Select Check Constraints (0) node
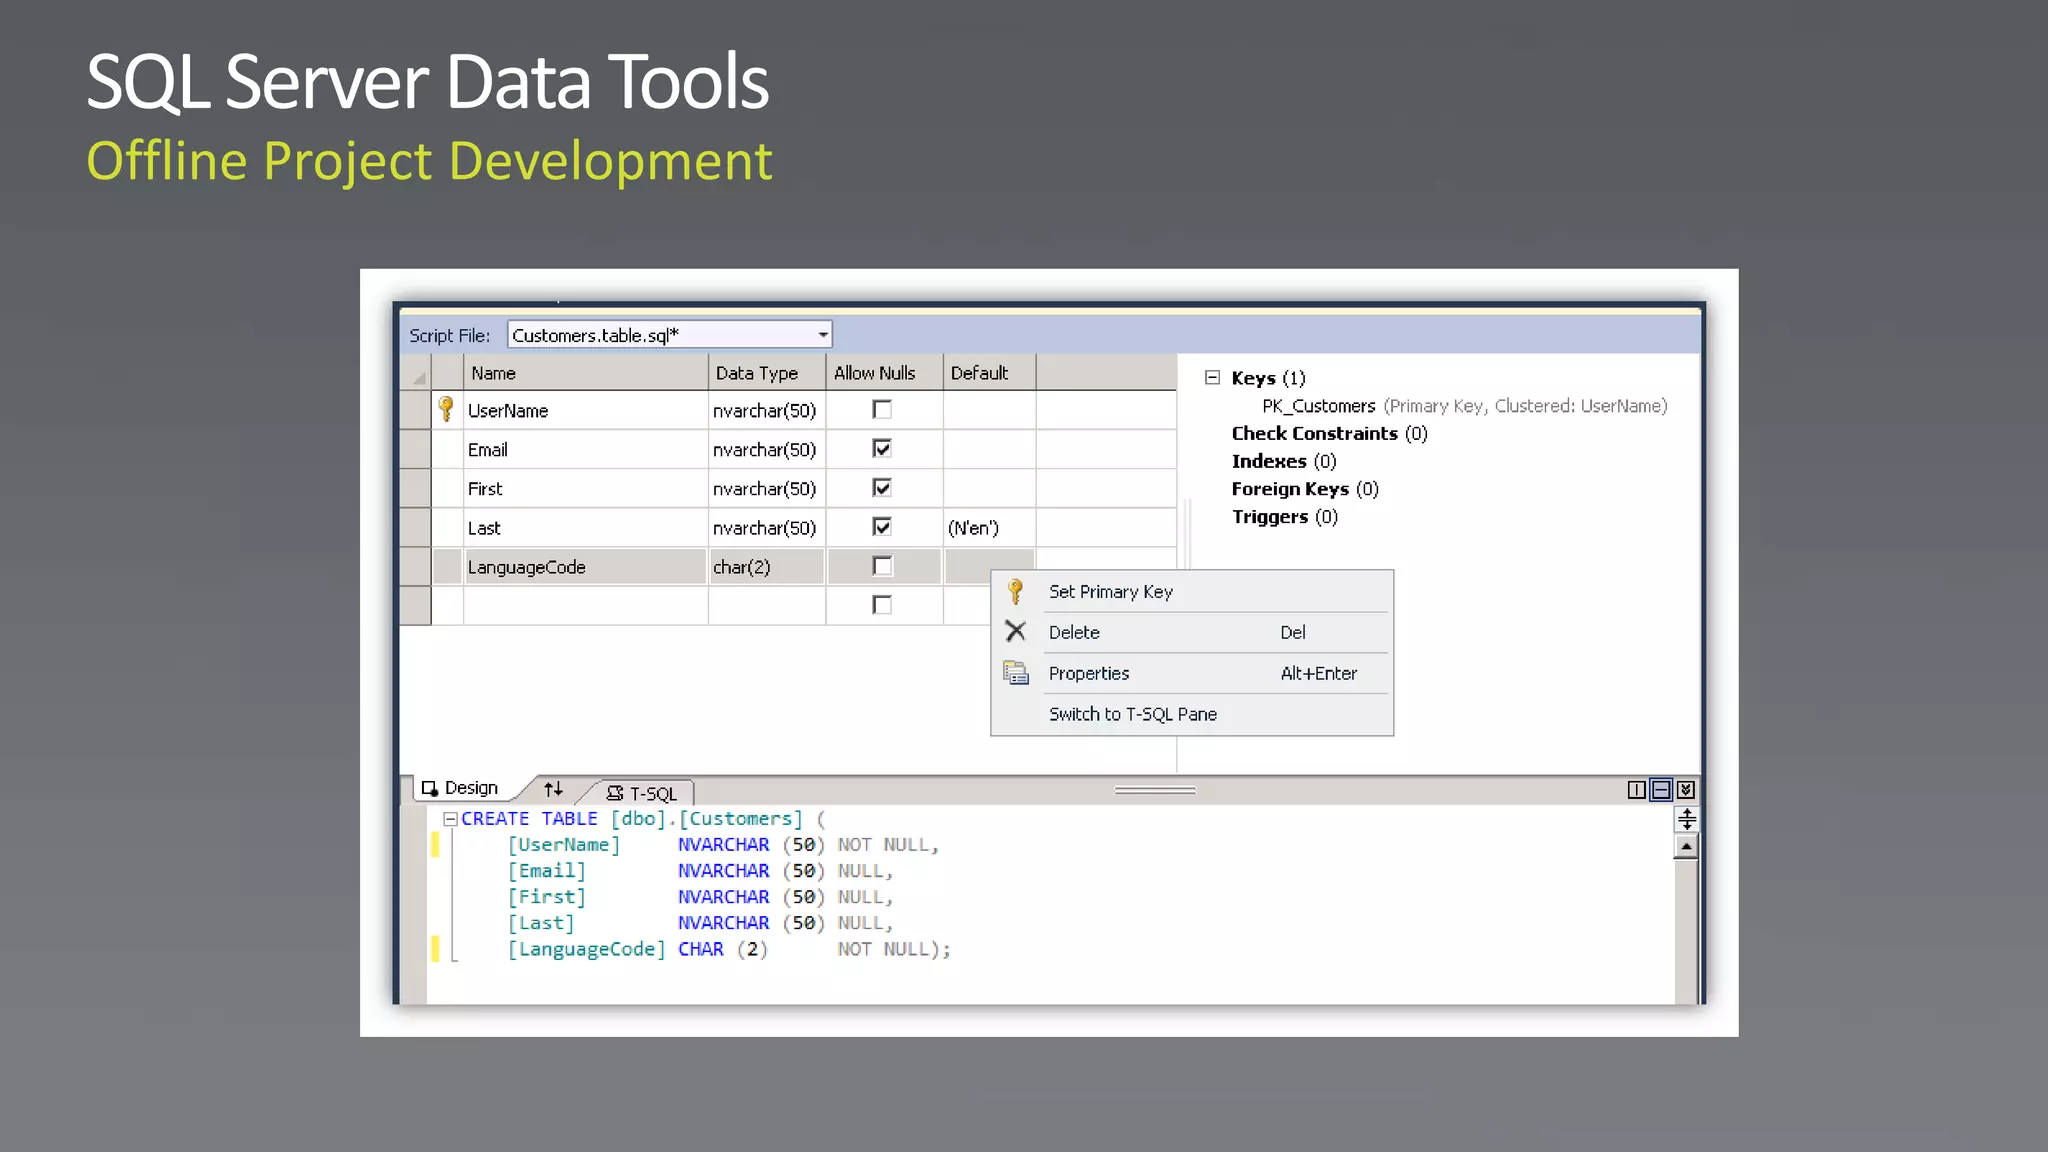This screenshot has width=2048, height=1152. pyautogui.click(x=1329, y=433)
